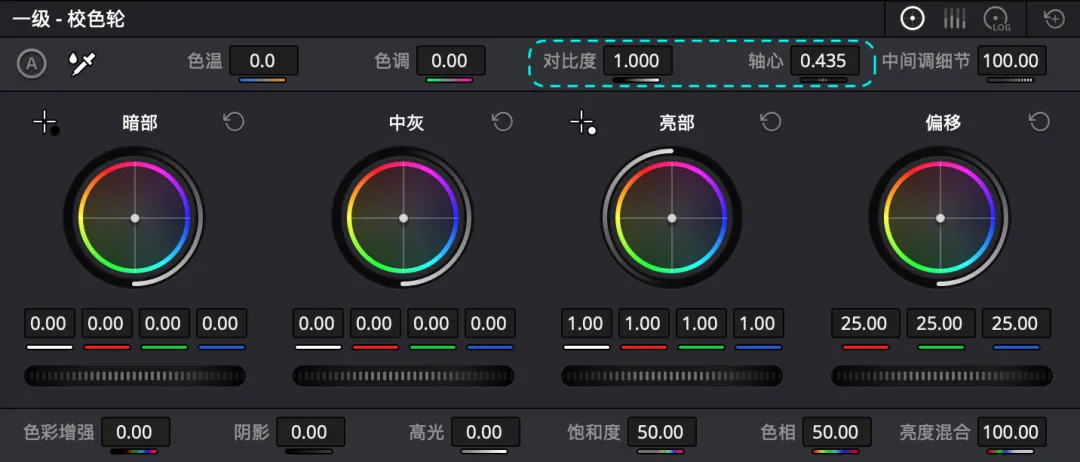Reset the 暗部 color wheel
Screen dimensions: 1080x462
[233, 122]
